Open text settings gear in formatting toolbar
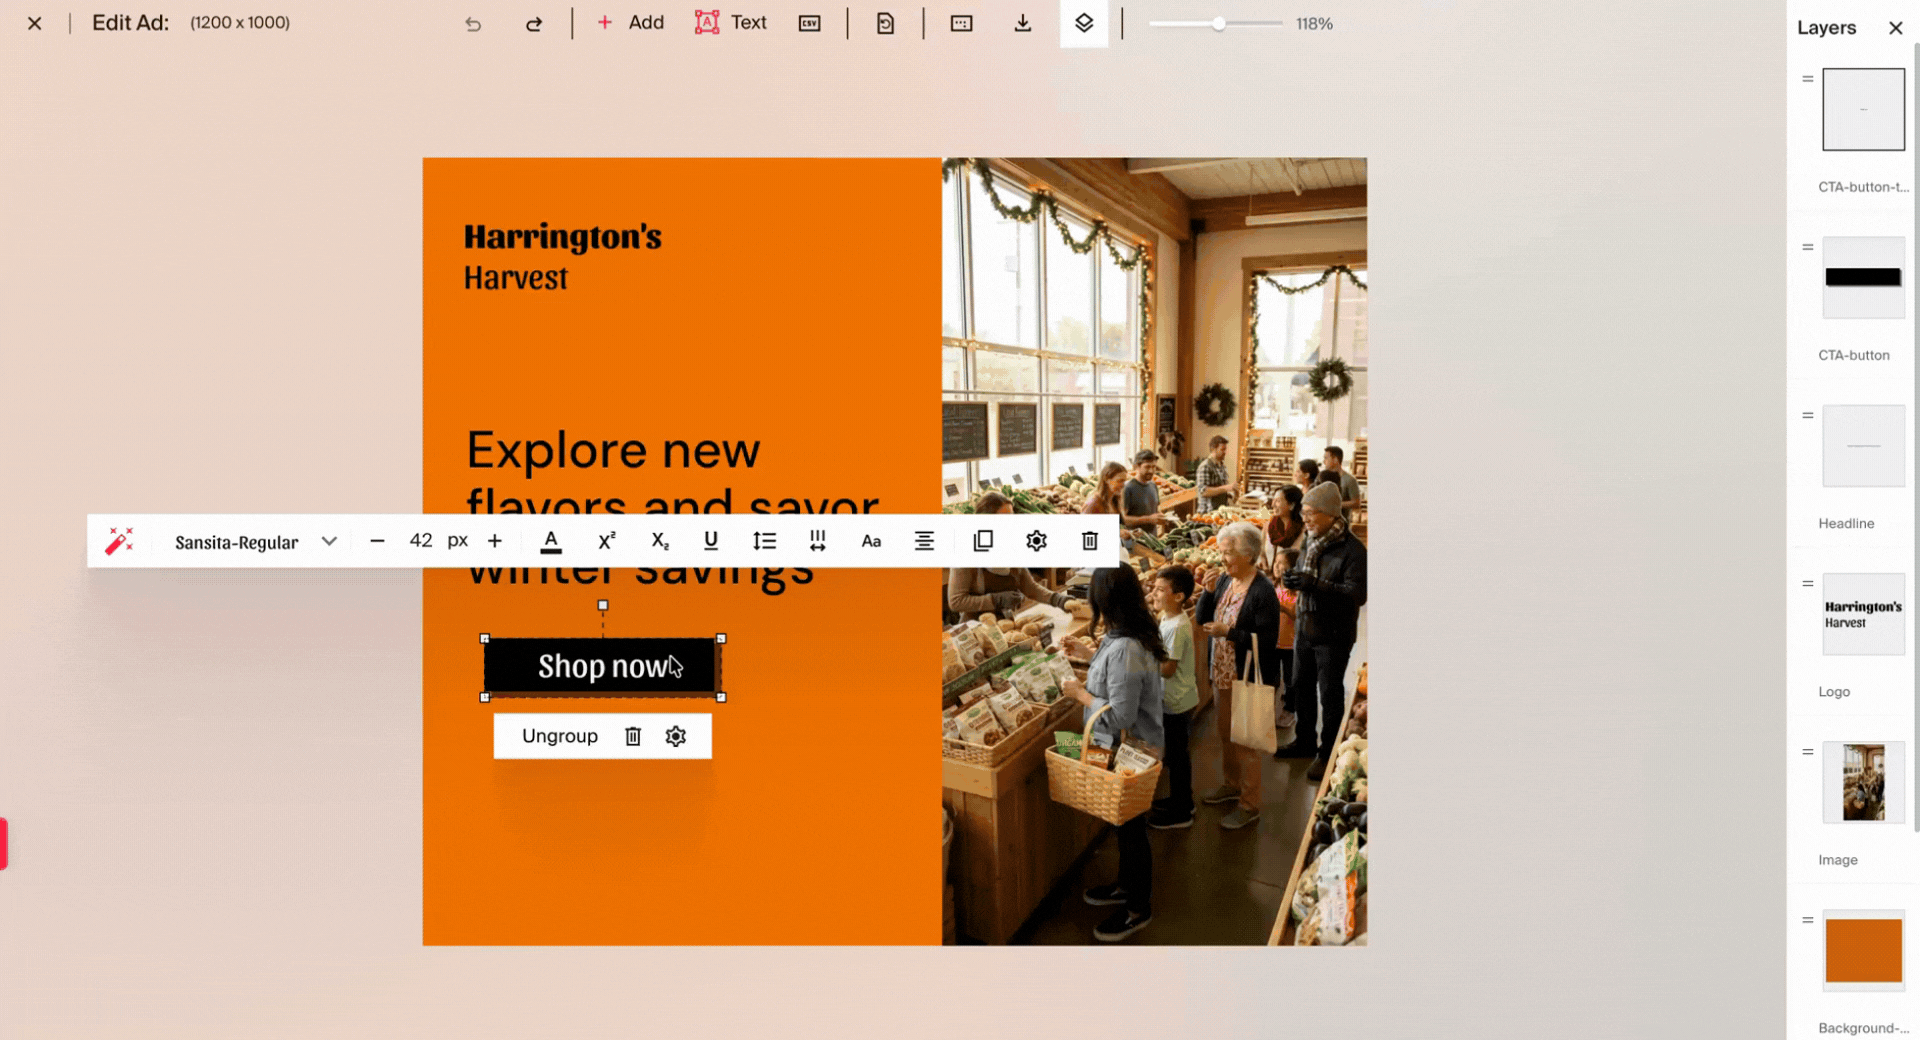The image size is (1920, 1040). coord(1036,541)
